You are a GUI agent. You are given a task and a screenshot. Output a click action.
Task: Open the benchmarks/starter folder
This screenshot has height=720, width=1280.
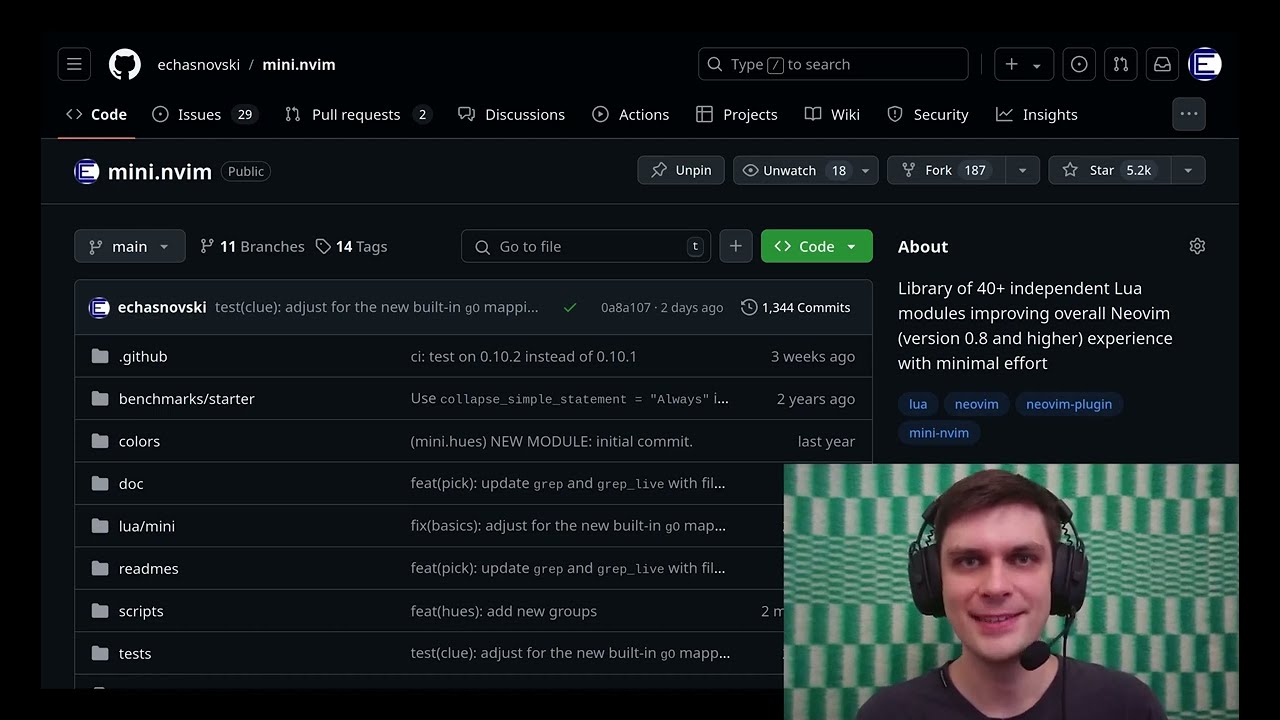[187, 399]
